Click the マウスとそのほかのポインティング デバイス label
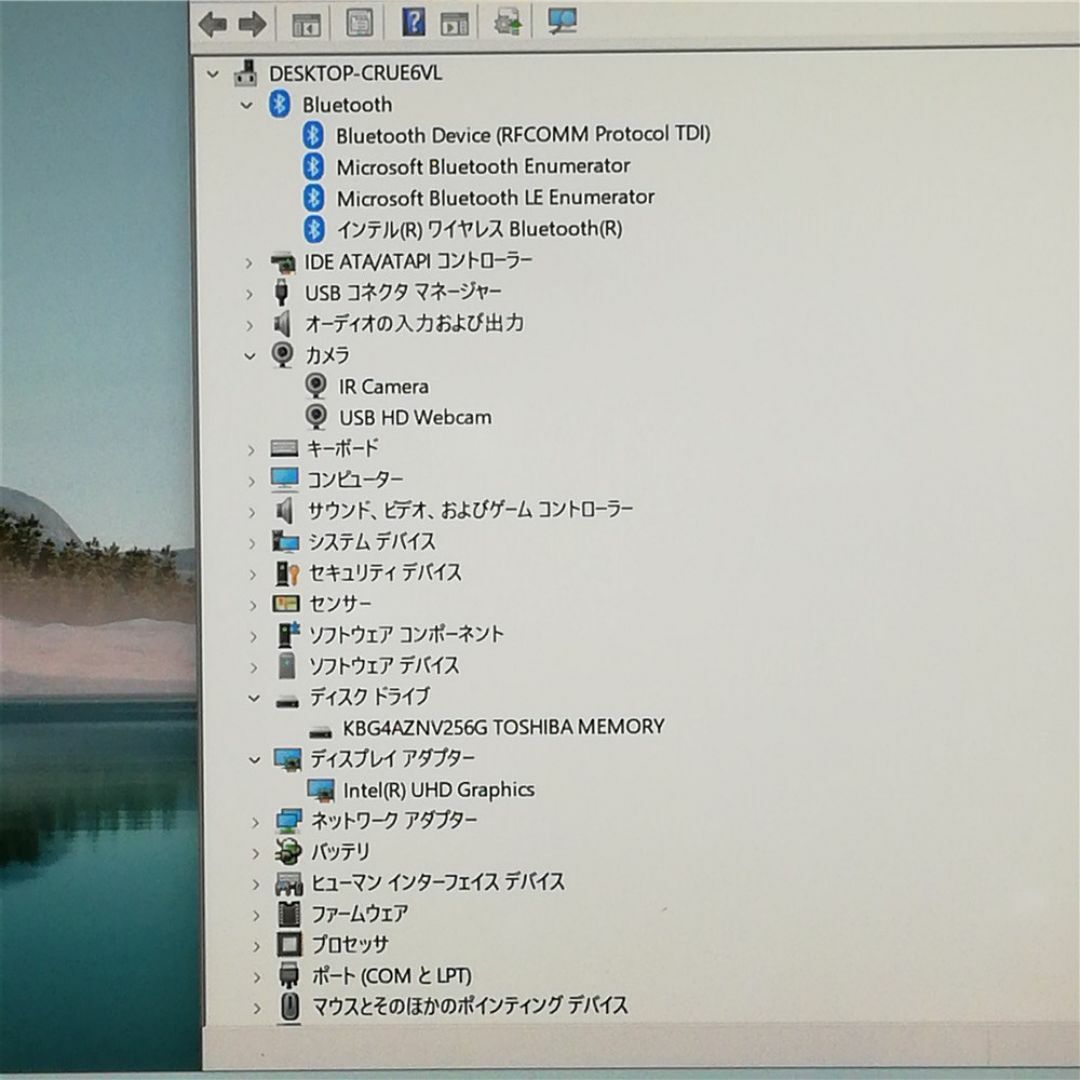The width and height of the screenshot is (1080, 1080). pos(470,1006)
